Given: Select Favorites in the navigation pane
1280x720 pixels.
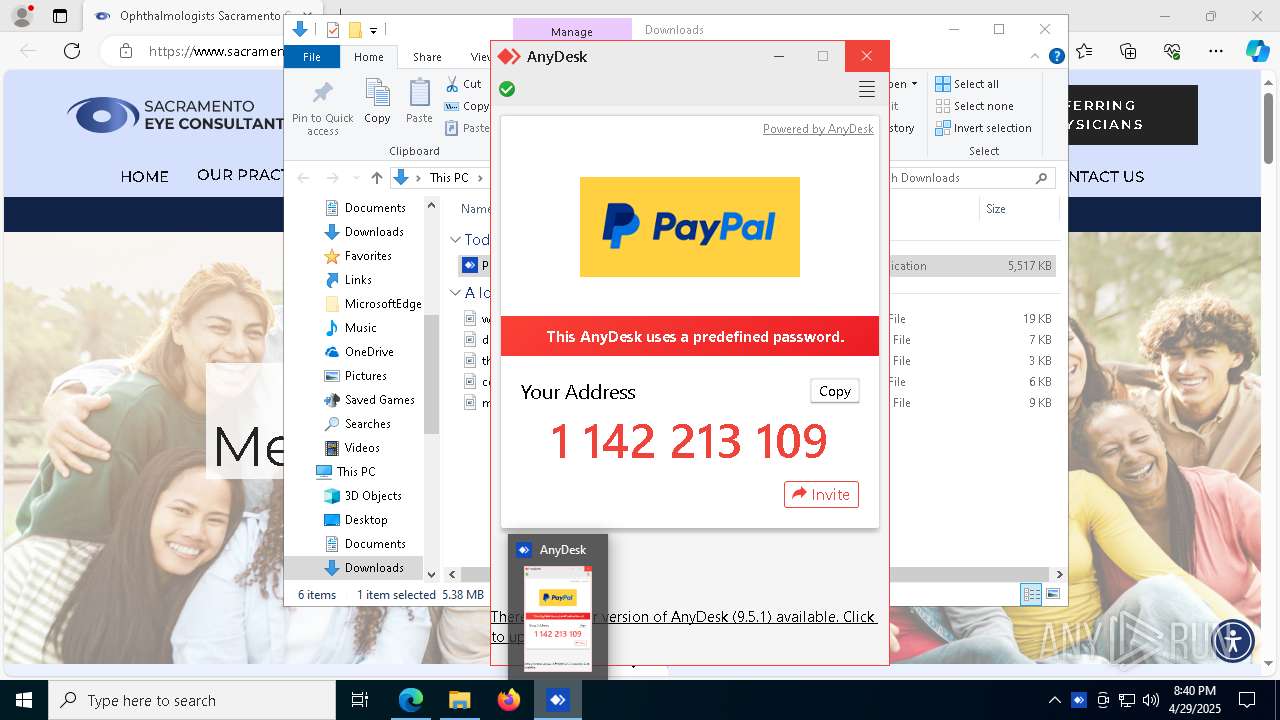Looking at the screenshot, I should 368,256.
